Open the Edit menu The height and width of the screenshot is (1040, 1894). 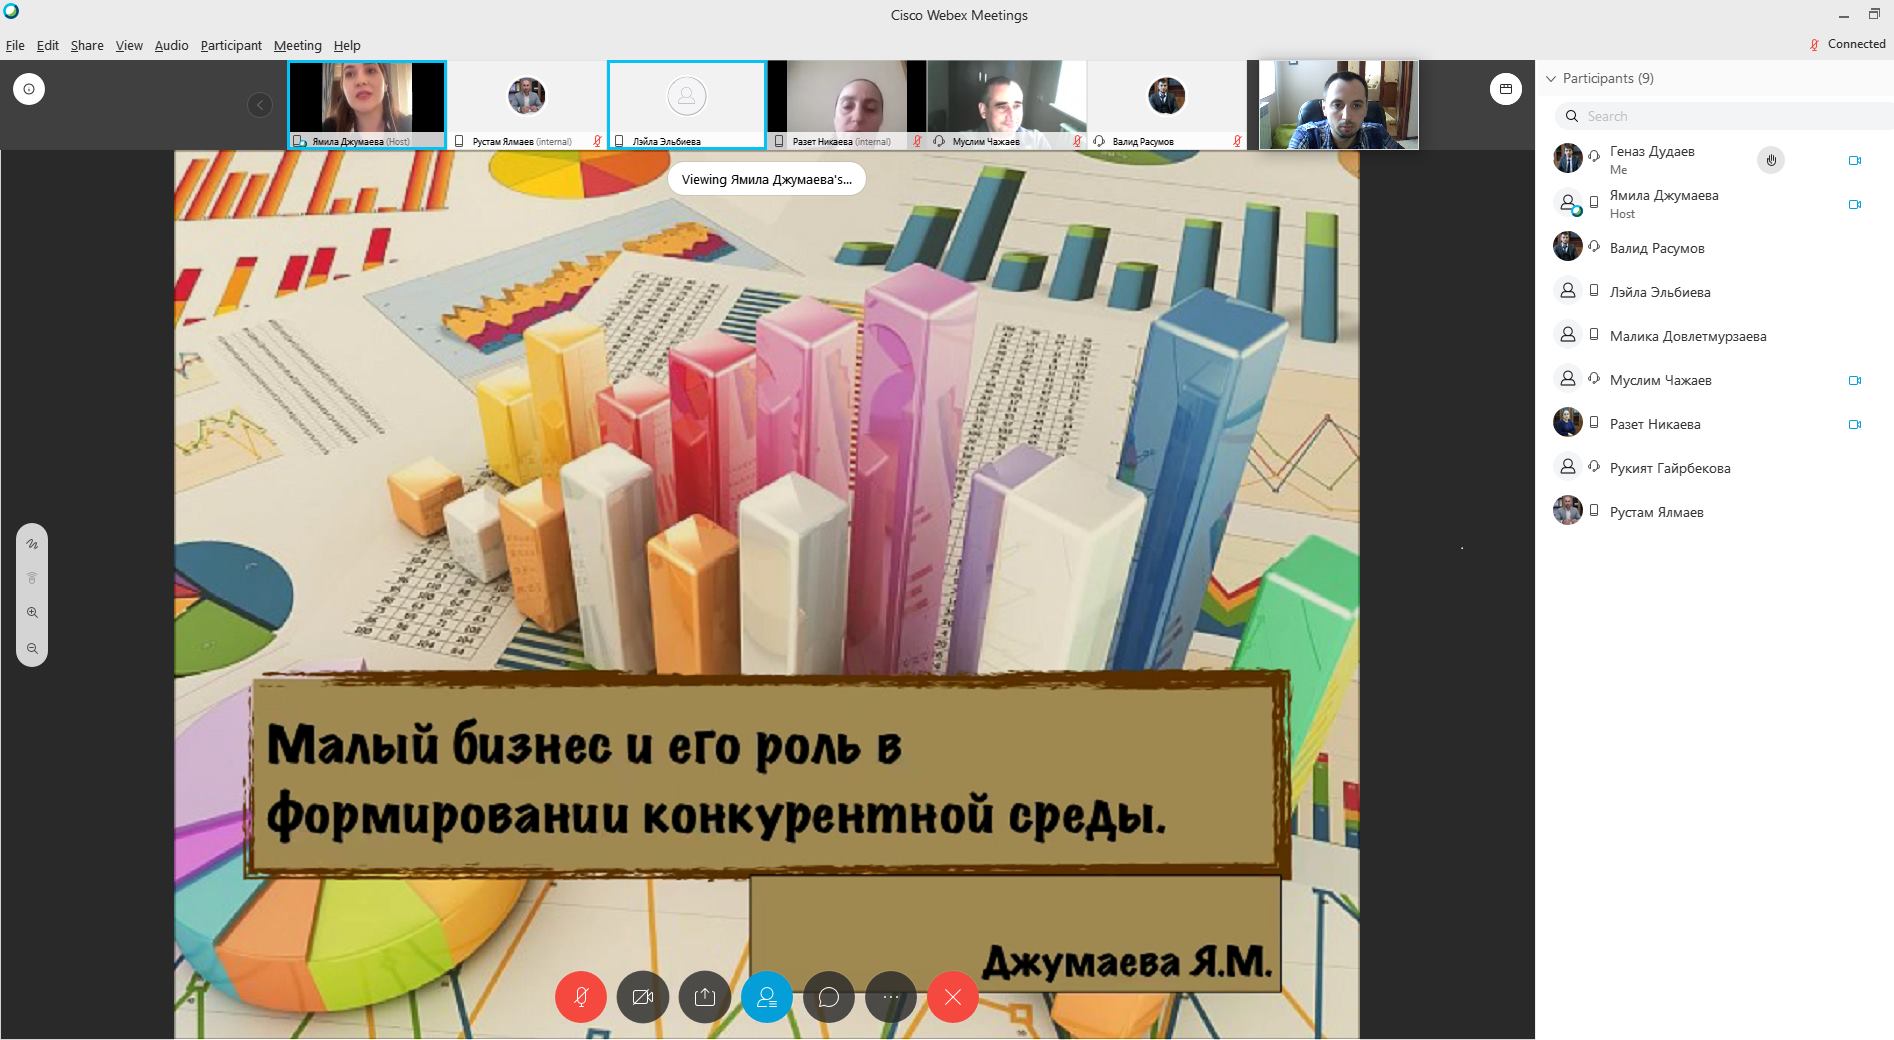coord(47,45)
